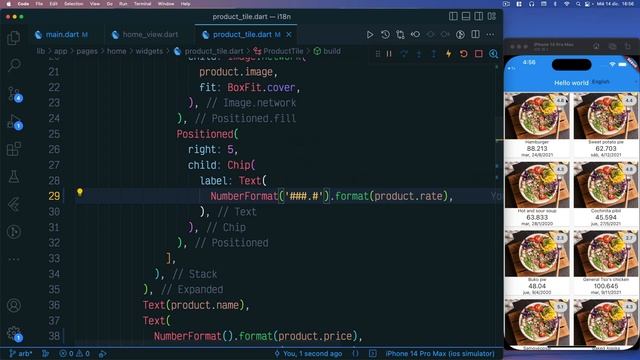Toggle the secondary side bar layout icon
Image resolution: width=640 pixels, height=360 pixels.
pos(479,16)
